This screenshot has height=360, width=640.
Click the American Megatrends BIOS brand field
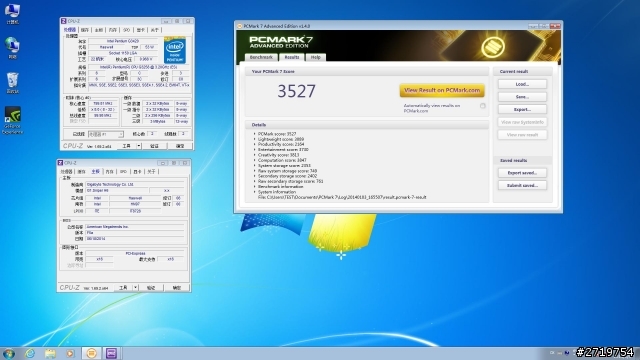[x=135, y=227]
